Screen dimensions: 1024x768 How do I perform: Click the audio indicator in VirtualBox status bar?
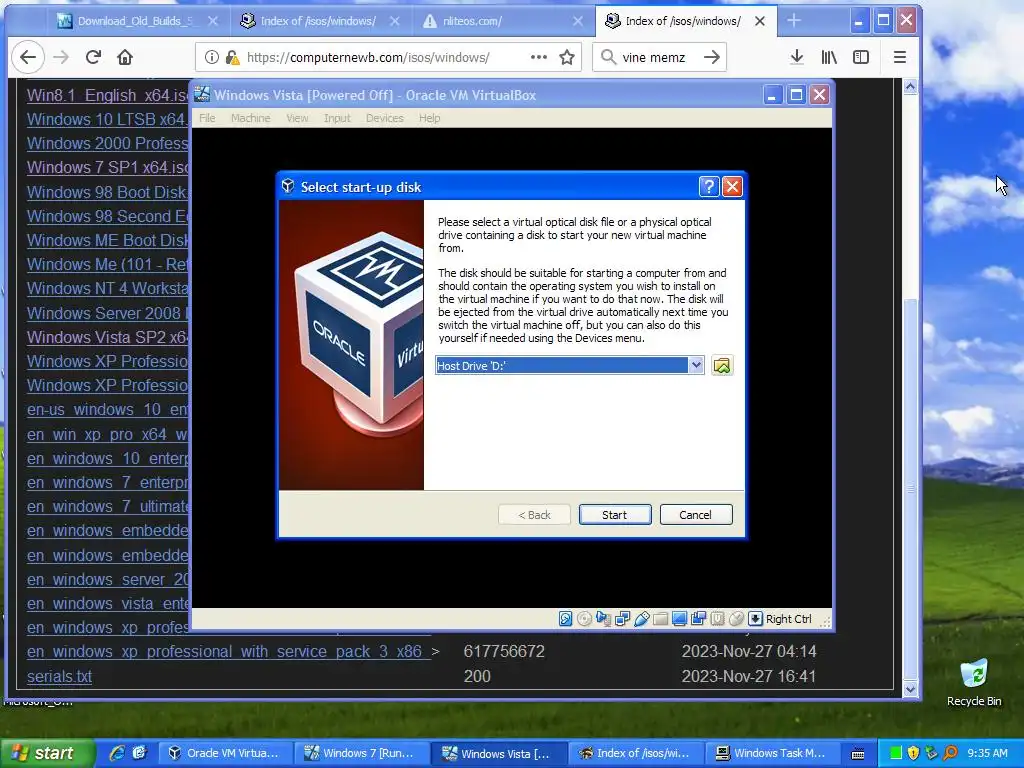[x=603, y=618]
